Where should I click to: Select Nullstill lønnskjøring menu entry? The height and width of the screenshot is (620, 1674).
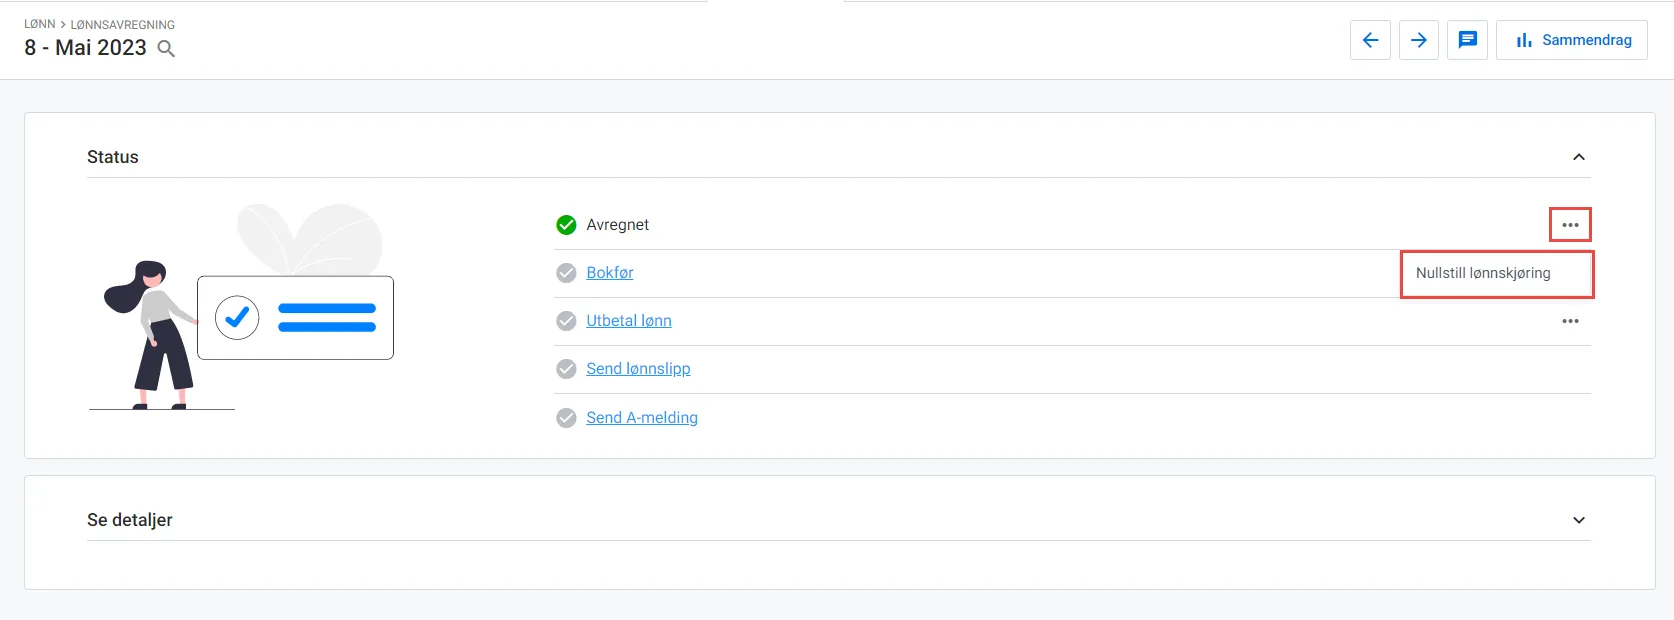pyautogui.click(x=1483, y=273)
